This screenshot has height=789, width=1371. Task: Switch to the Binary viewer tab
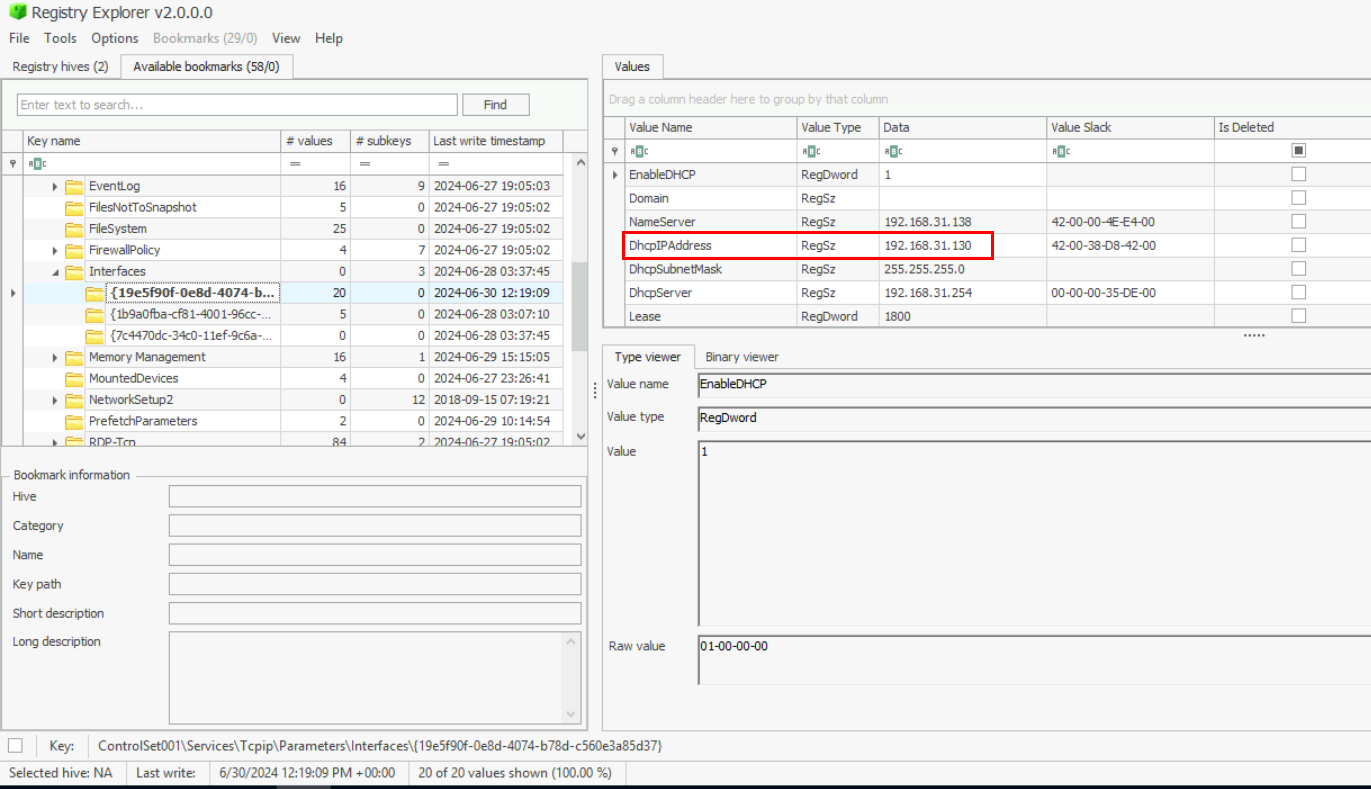click(741, 357)
